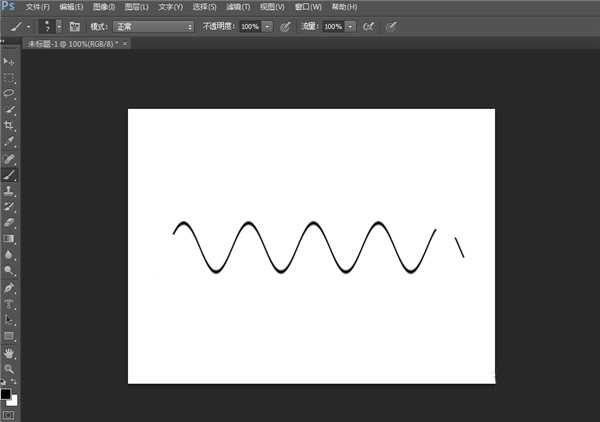Select the Eraser tool
Image resolution: width=600 pixels, height=422 pixels.
8,222
